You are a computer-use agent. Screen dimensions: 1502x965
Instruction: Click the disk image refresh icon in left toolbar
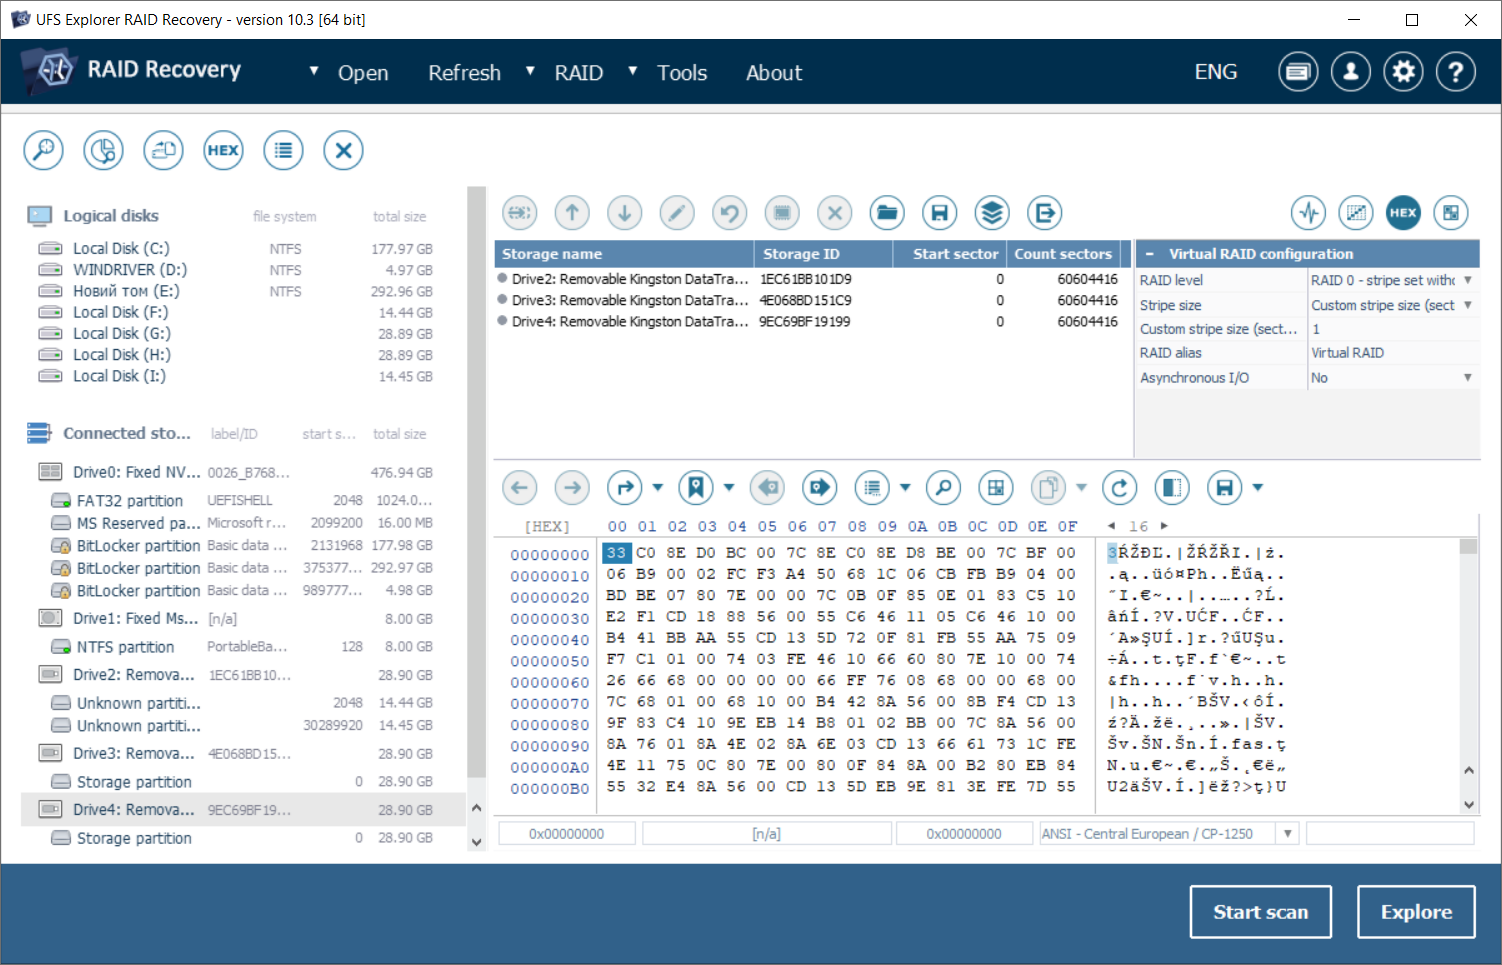tap(164, 151)
